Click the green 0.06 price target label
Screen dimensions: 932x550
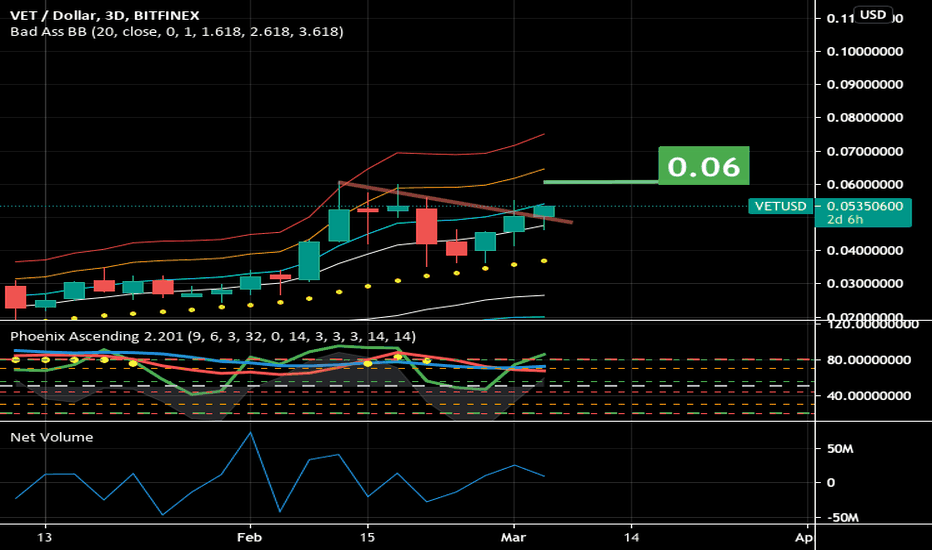click(x=704, y=165)
